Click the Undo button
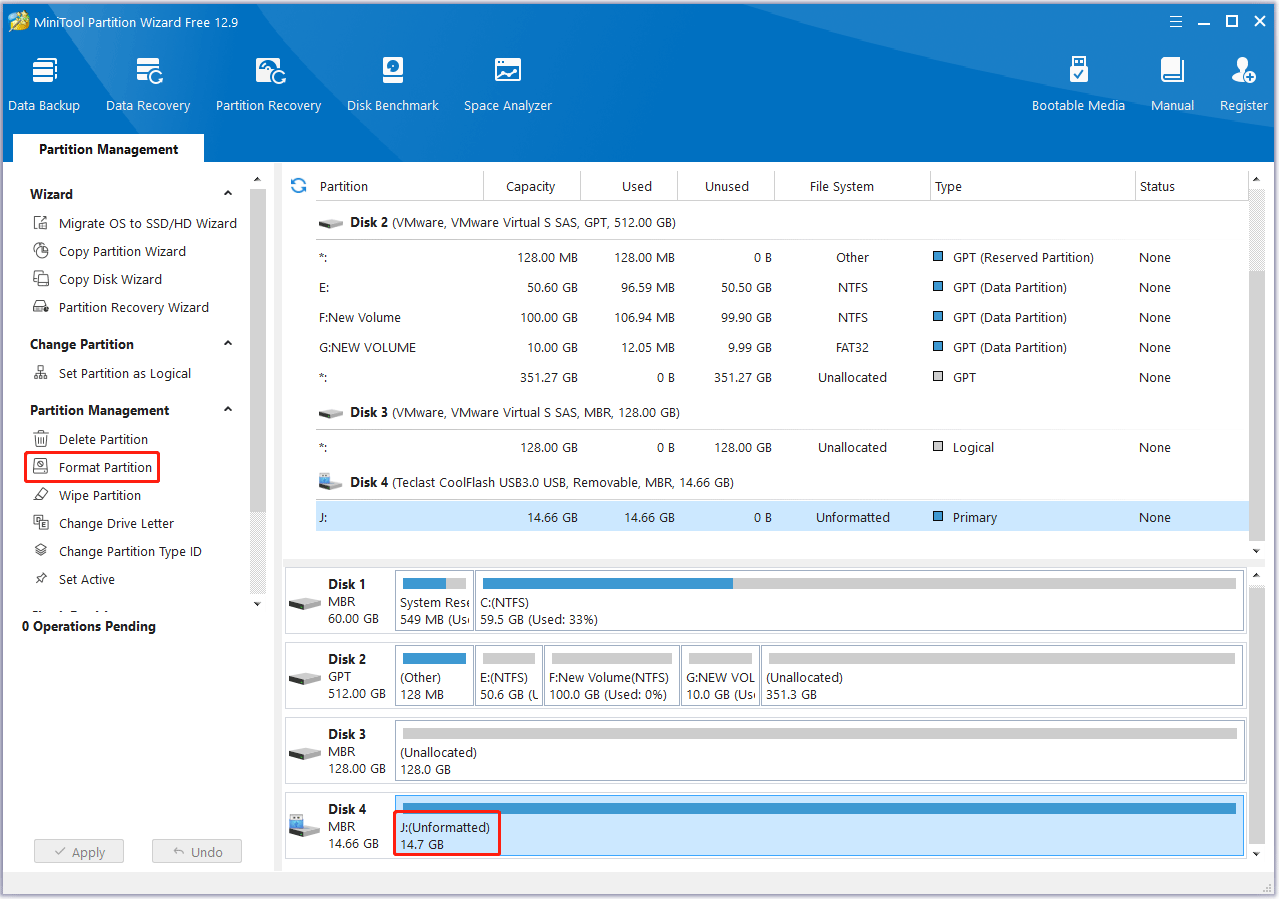The height and width of the screenshot is (900, 1280). click(x=197, y=852)
